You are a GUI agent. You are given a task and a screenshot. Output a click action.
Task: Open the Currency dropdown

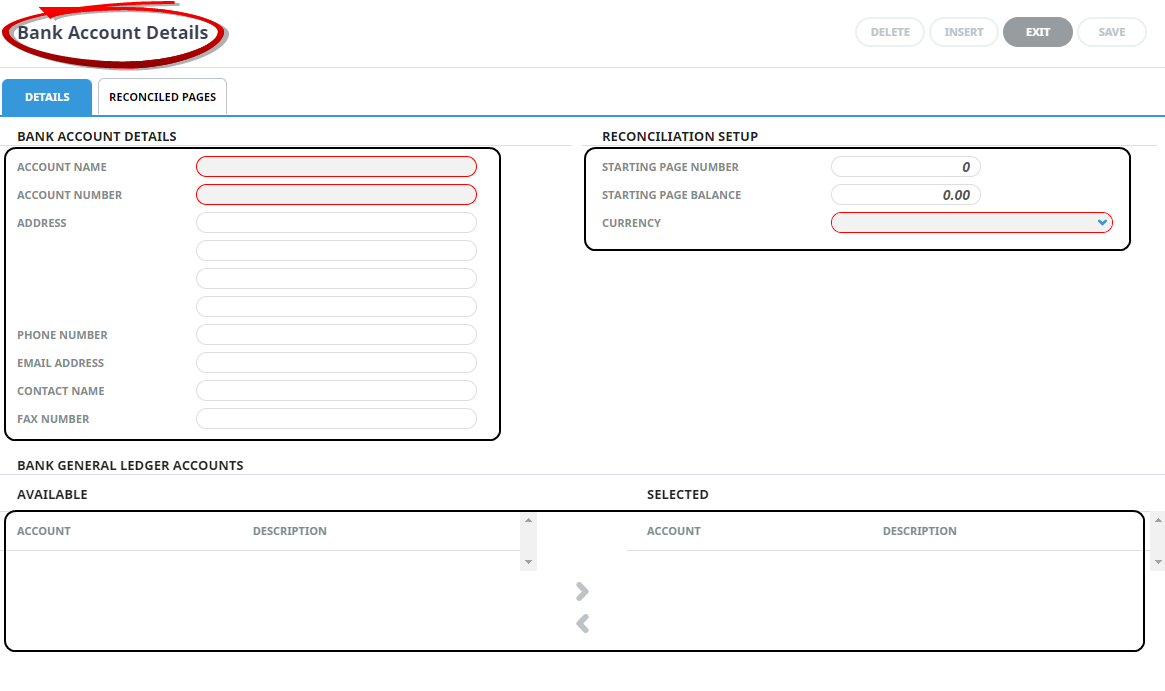pyautogui.click(x=971, y=223)
